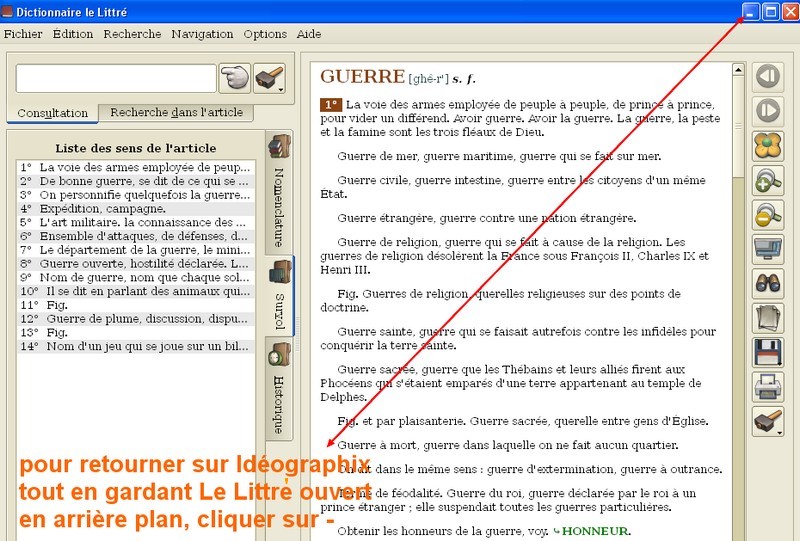
Task: Click the stacked pages copy icon
Action: pos(768,318)
